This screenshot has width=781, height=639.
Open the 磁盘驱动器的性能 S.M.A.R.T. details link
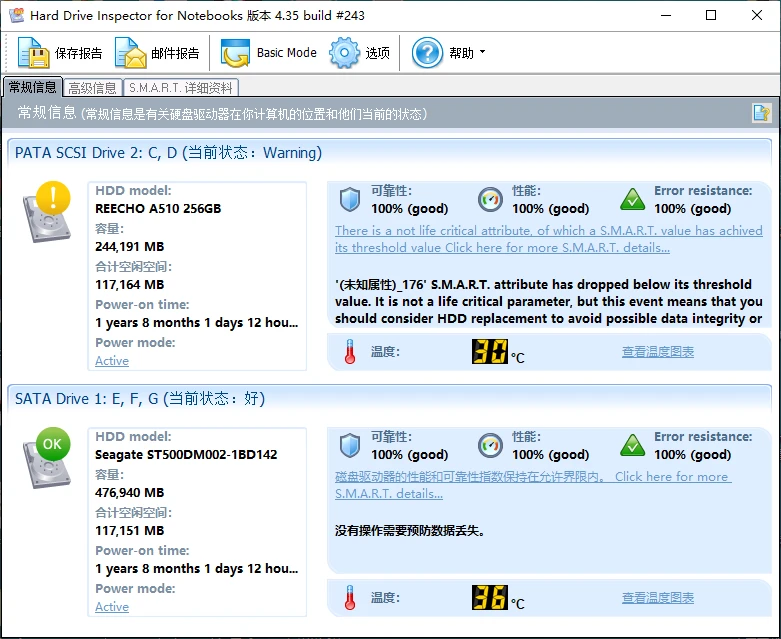point(533,485)
